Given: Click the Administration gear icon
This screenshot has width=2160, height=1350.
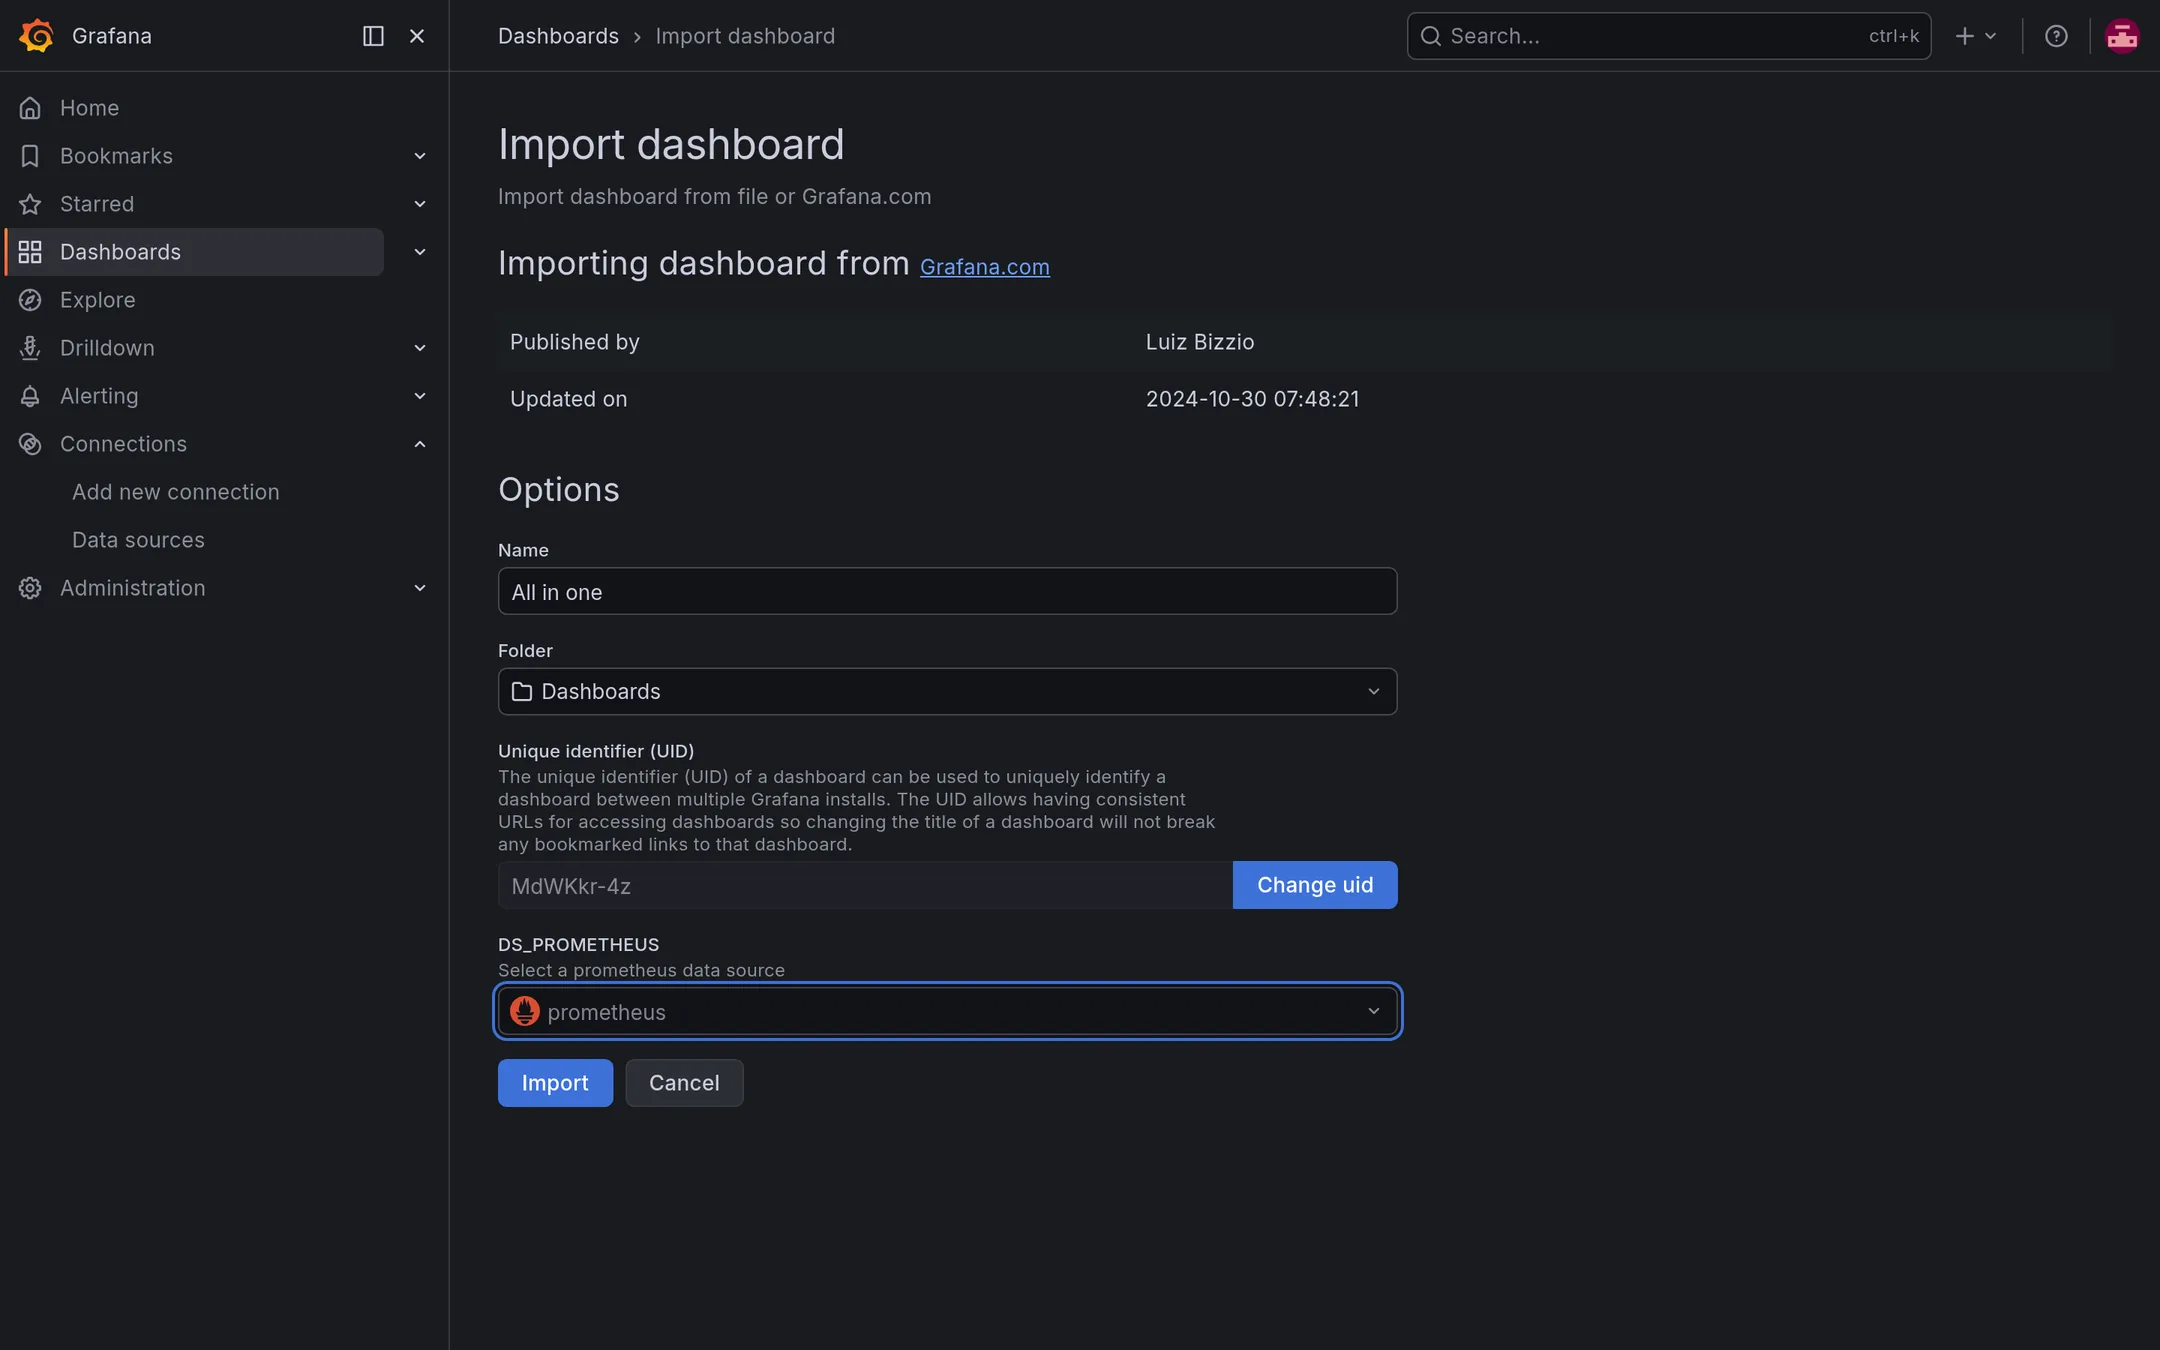Looking at the screenshot, I should pyautogui.click(x=30, y=588).
